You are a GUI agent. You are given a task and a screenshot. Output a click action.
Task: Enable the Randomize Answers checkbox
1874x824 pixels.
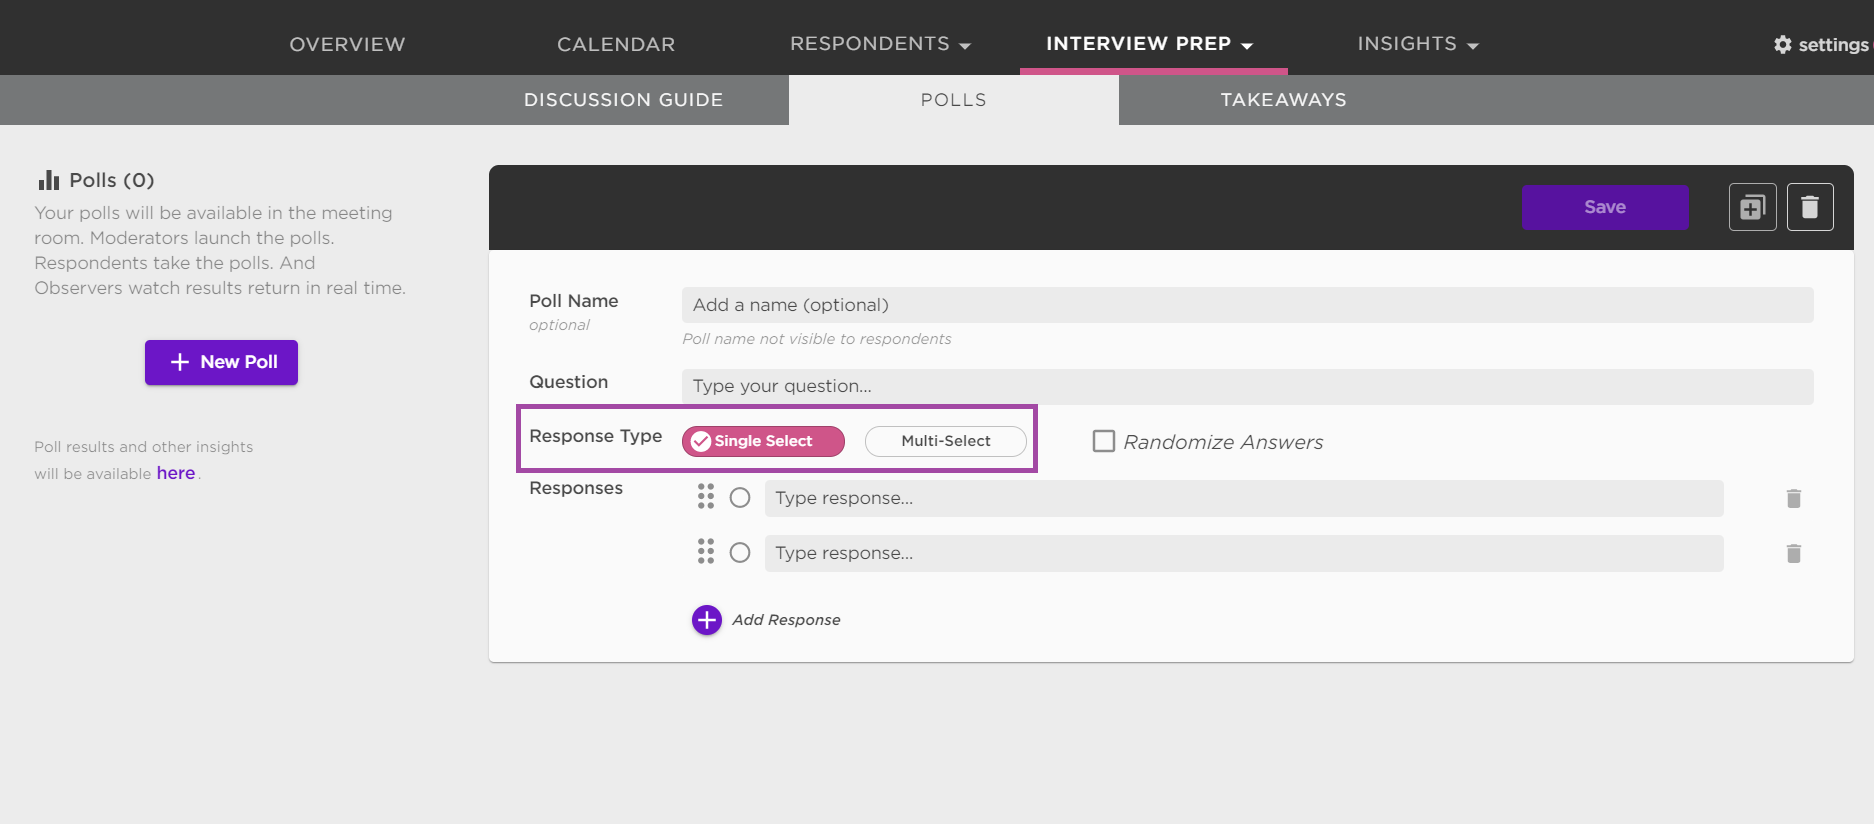1104,441
